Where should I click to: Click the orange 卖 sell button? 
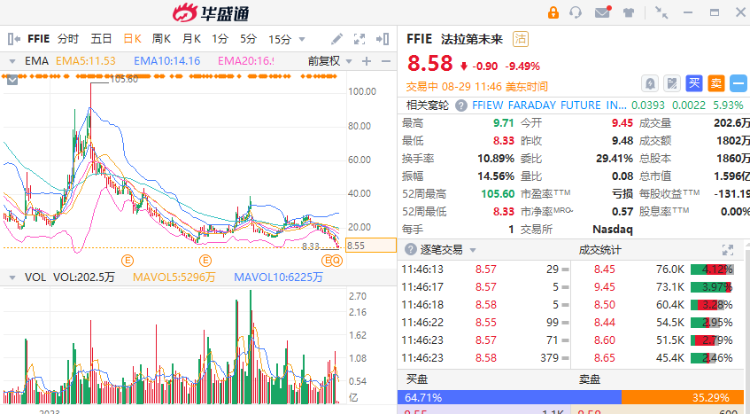coord(716,84)
